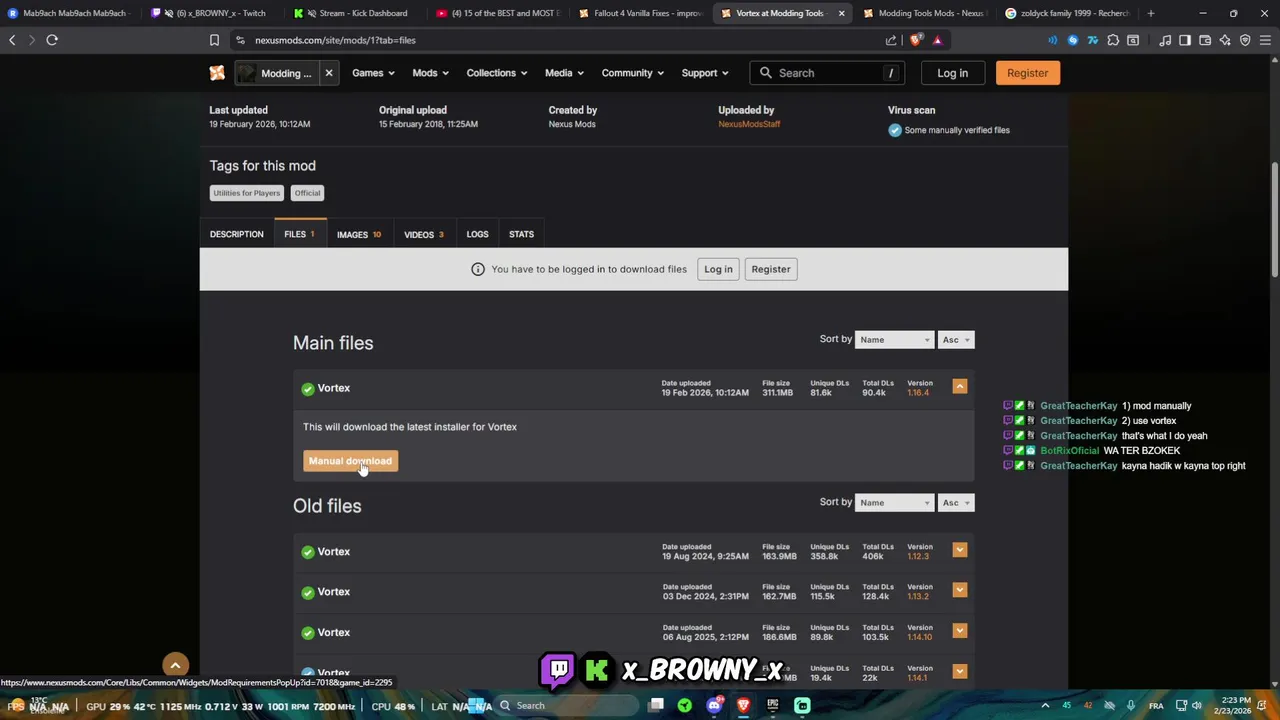Open Discord from the taskbar
This screenshot has width=1280, height=720.
(x=714, y=706)
